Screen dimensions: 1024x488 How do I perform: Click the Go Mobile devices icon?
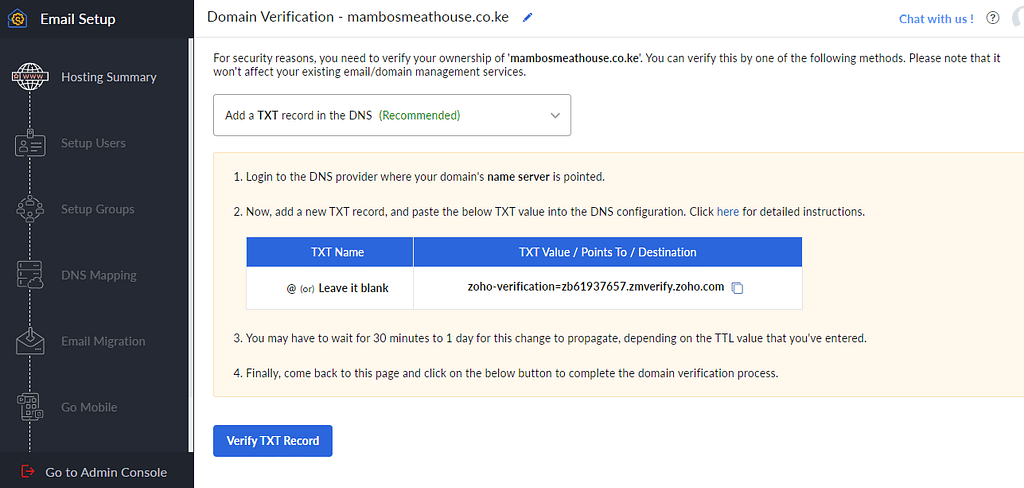coord(29,407)
